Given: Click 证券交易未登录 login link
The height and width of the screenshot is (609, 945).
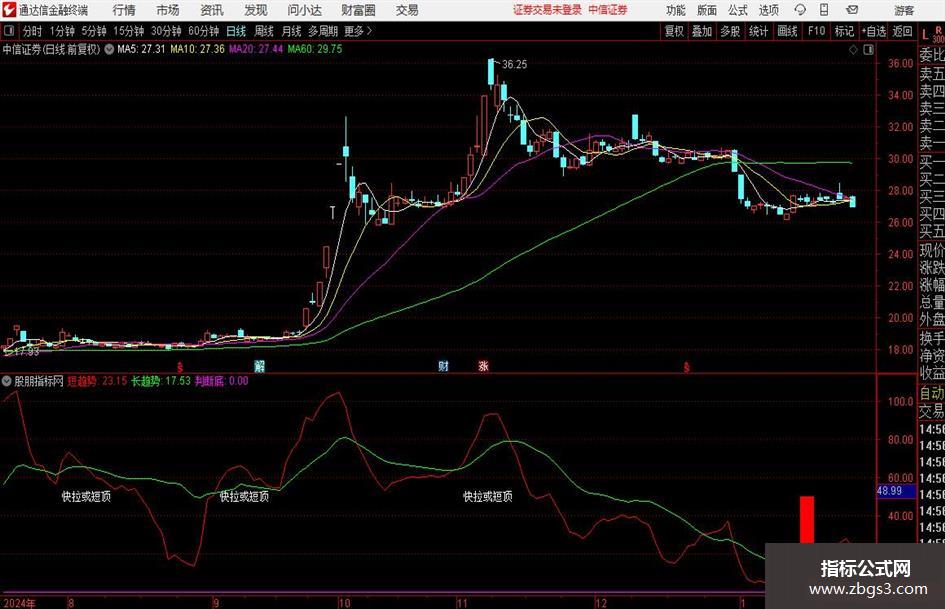Looking at the screenshot, I should point(548,10).
